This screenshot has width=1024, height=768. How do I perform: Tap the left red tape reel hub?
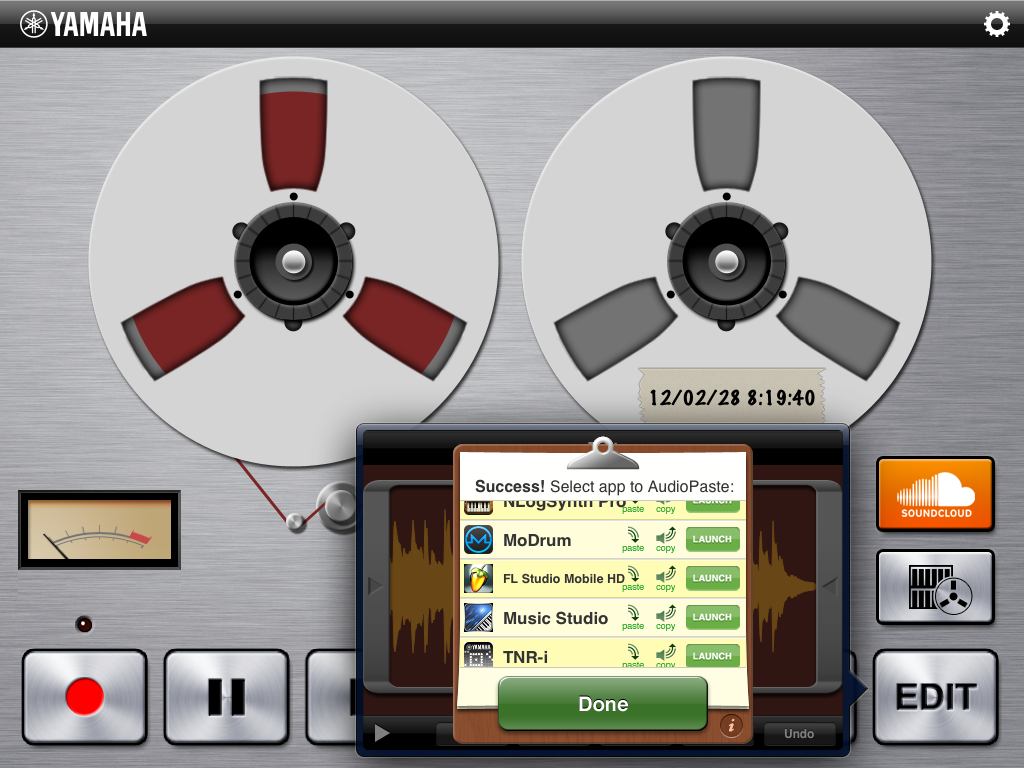pyautogui.click(x=293, y=262)
